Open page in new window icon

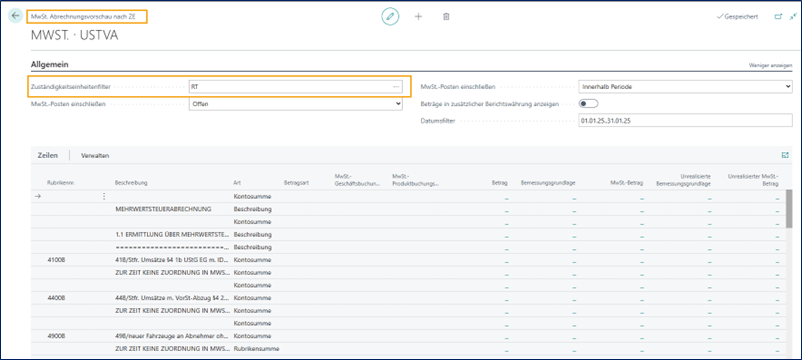778,16
